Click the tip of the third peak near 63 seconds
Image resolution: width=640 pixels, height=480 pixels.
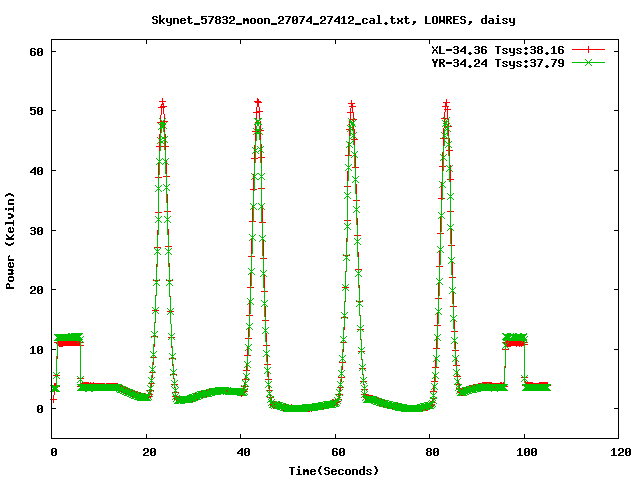(352, 104)
